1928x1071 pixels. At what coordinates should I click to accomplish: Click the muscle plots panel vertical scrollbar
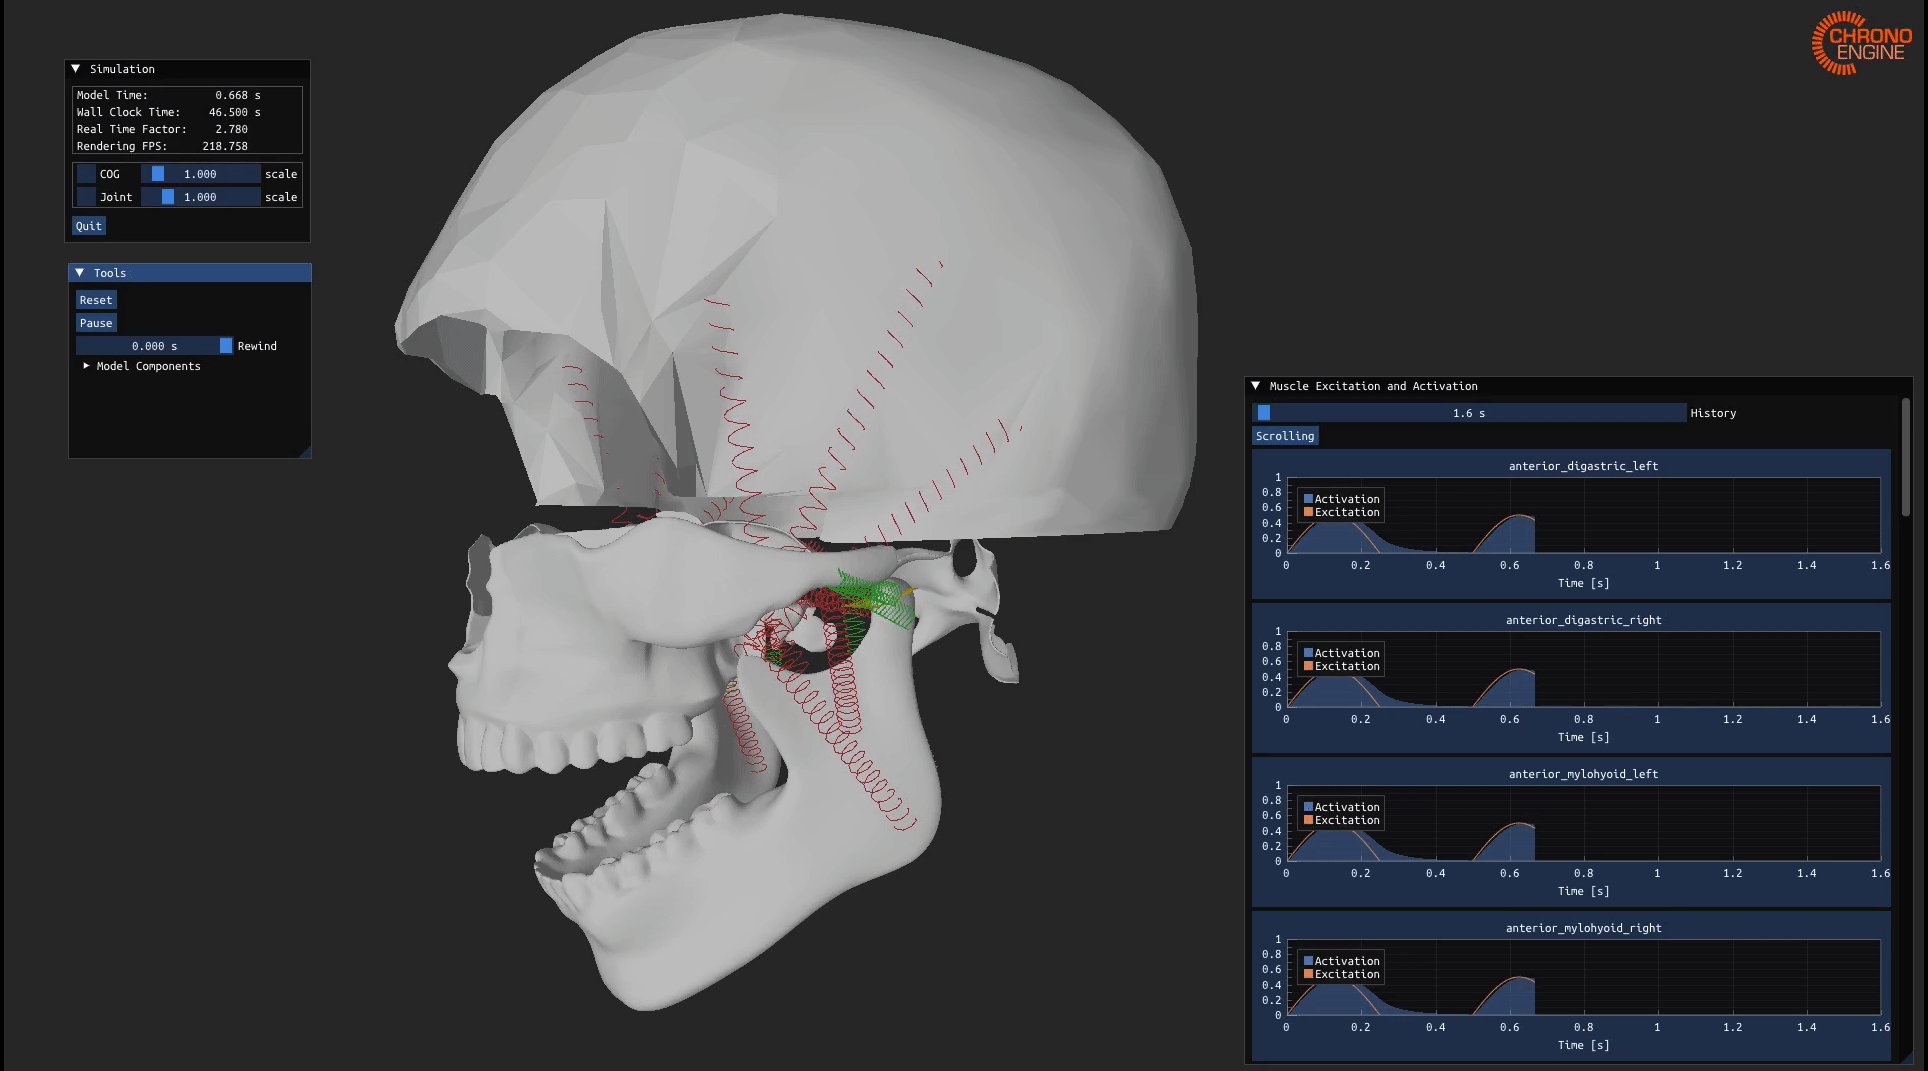click(x=1906, y=458)
